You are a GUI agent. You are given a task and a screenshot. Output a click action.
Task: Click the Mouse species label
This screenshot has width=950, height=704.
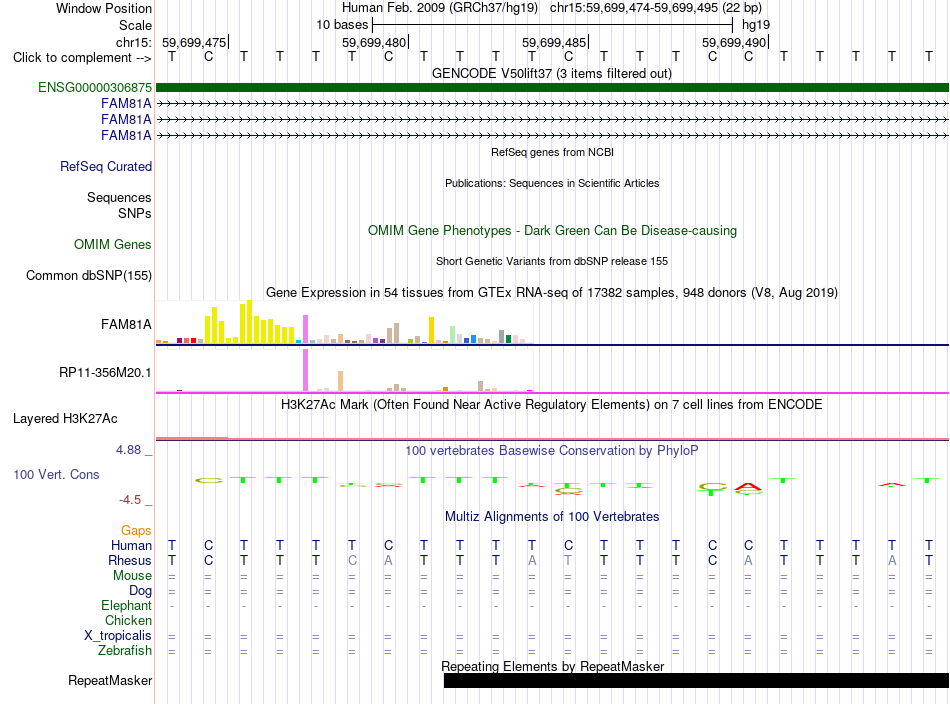[133, 576]
